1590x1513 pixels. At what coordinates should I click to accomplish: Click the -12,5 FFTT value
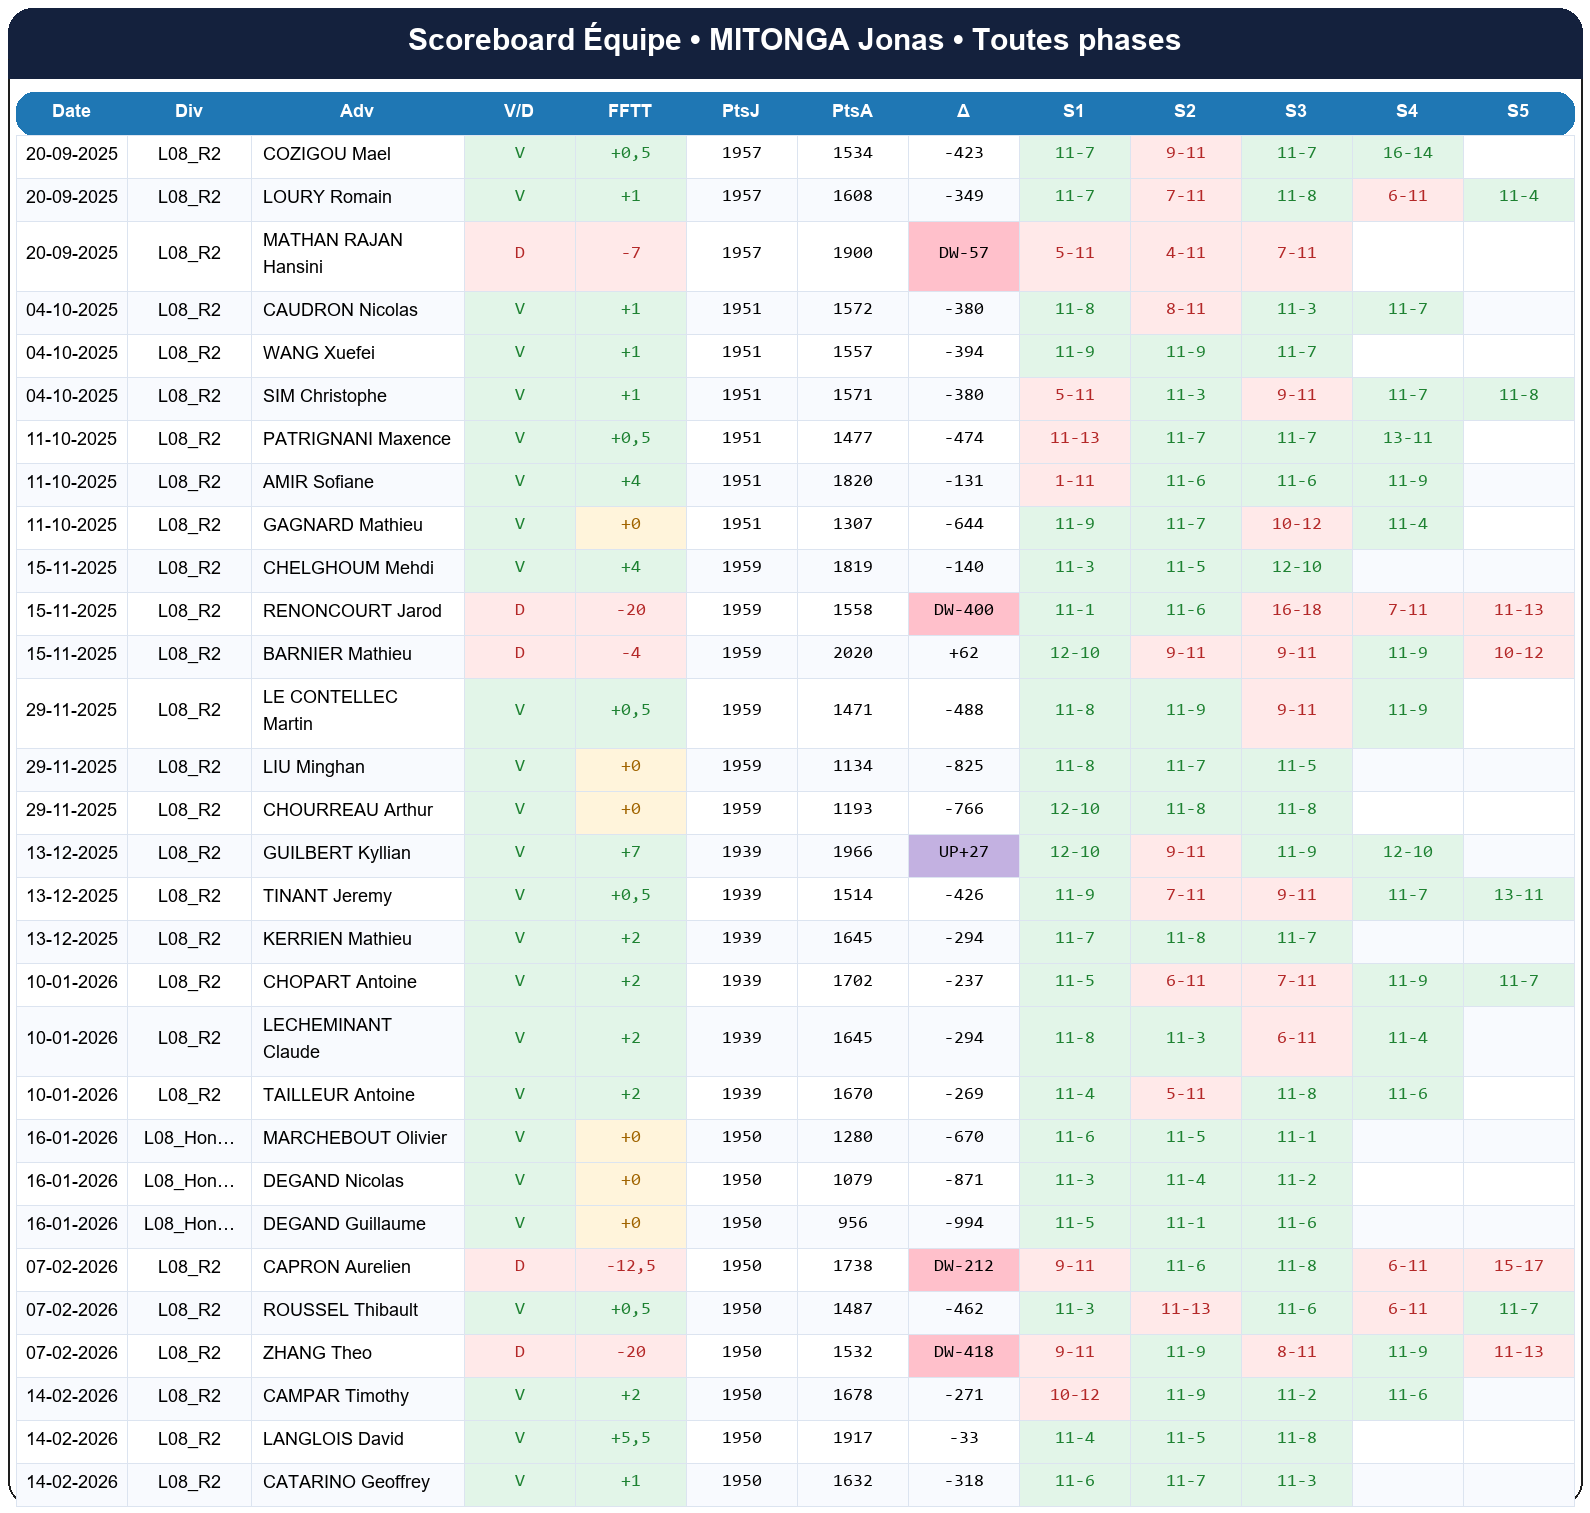tap(630, 1266)
